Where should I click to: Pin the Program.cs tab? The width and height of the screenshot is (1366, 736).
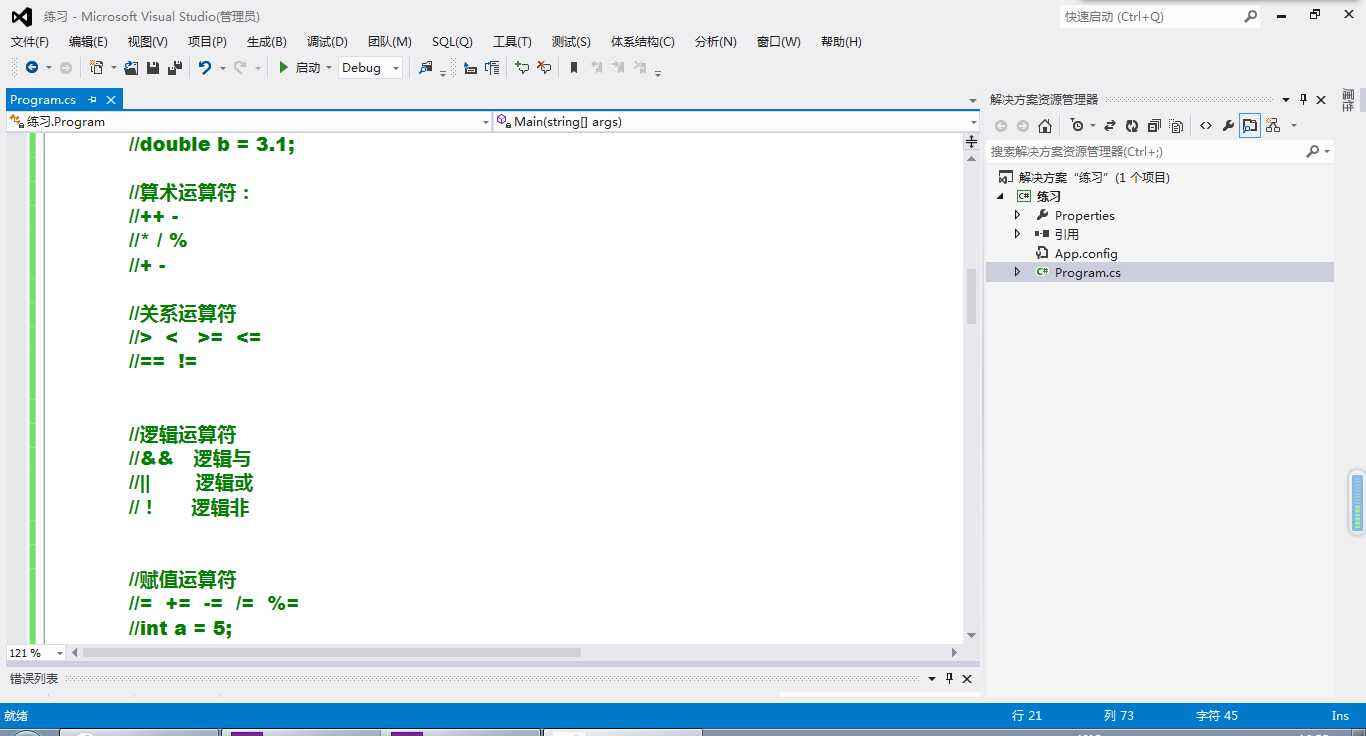(92, 99)
